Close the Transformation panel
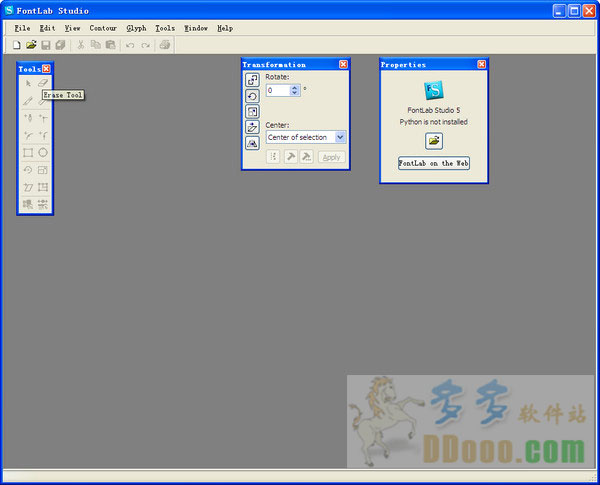 tap(343, 64)
